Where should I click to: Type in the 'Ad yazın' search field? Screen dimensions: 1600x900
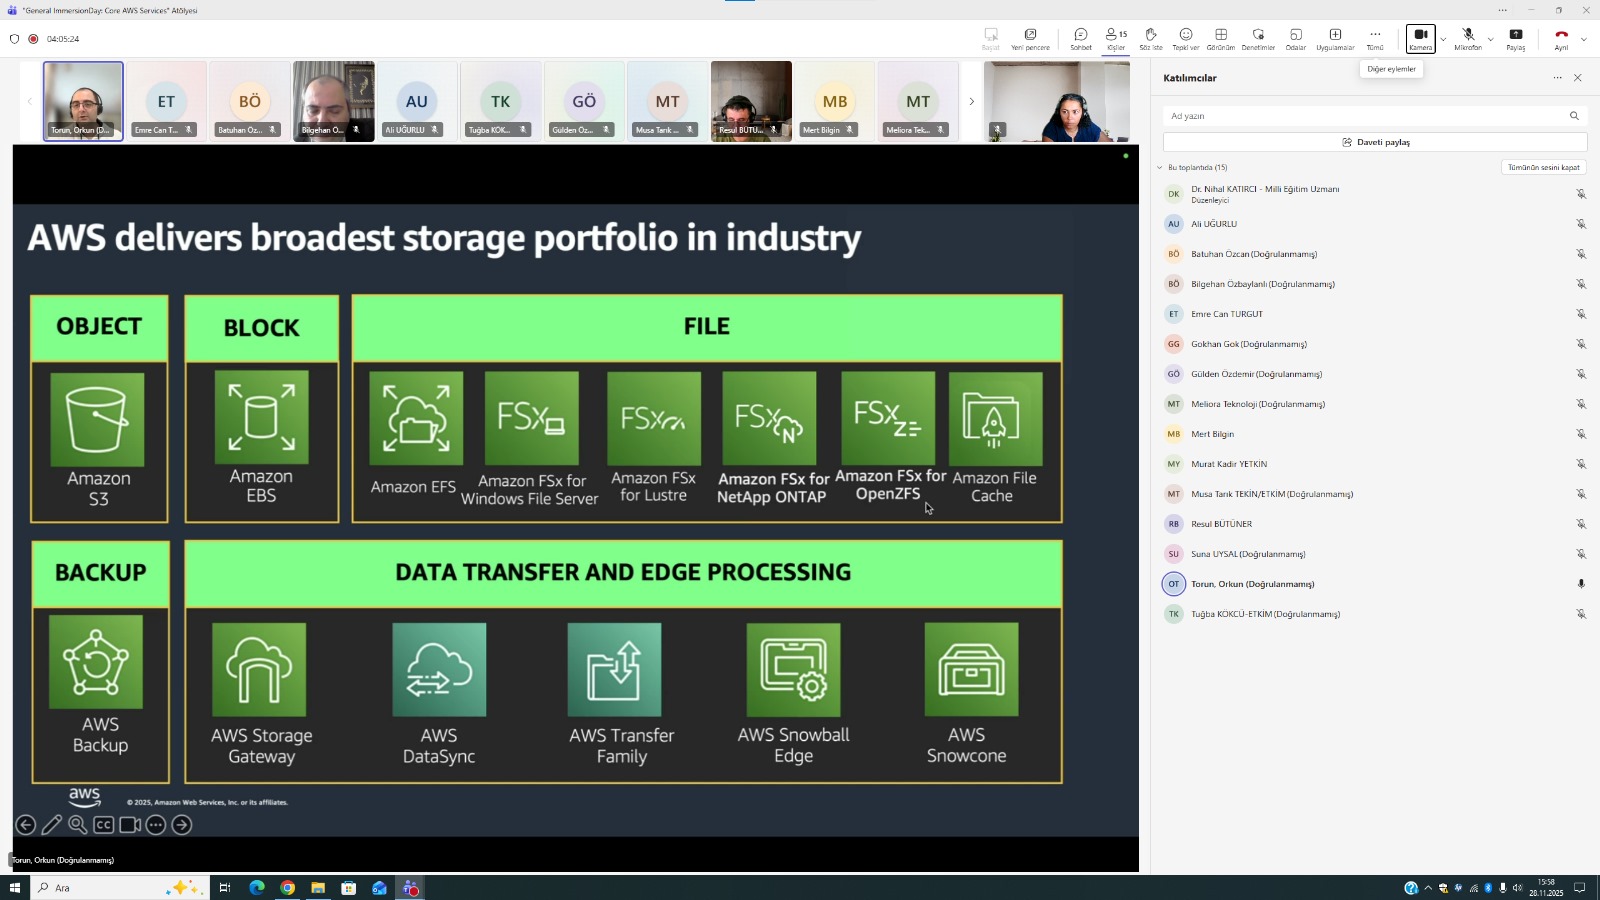(1365, 116)
